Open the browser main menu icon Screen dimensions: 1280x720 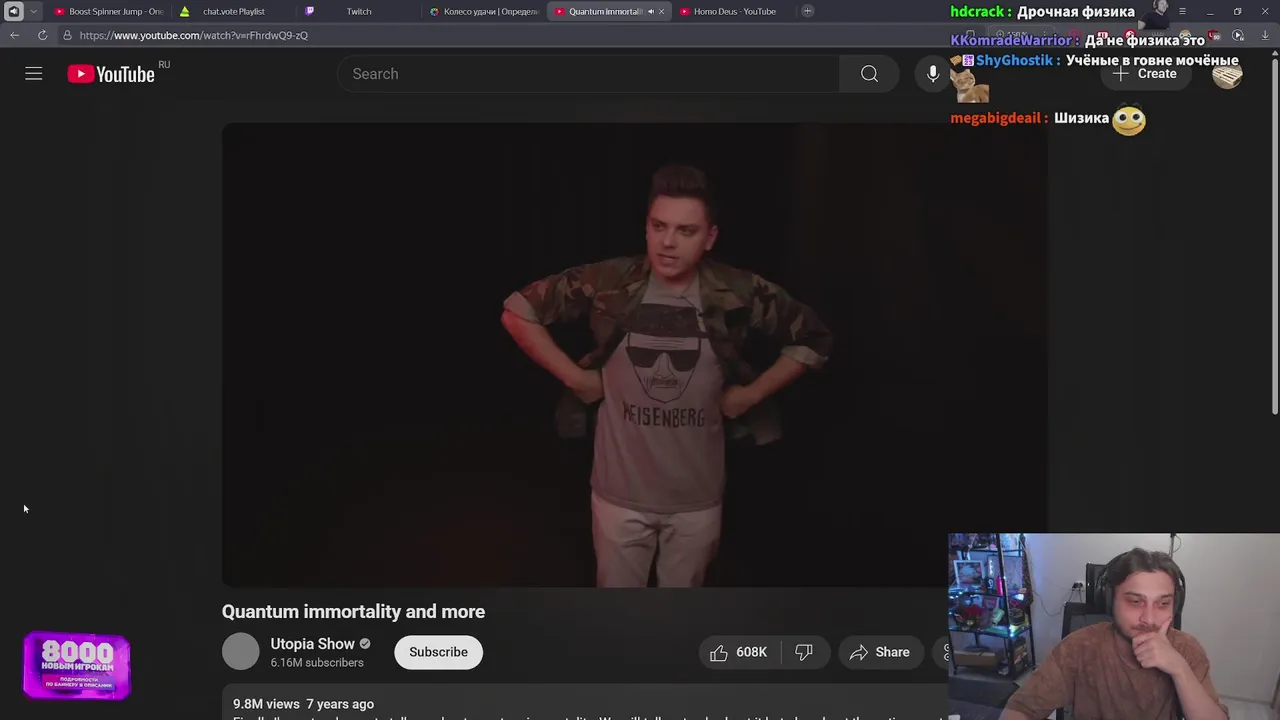1183,11
